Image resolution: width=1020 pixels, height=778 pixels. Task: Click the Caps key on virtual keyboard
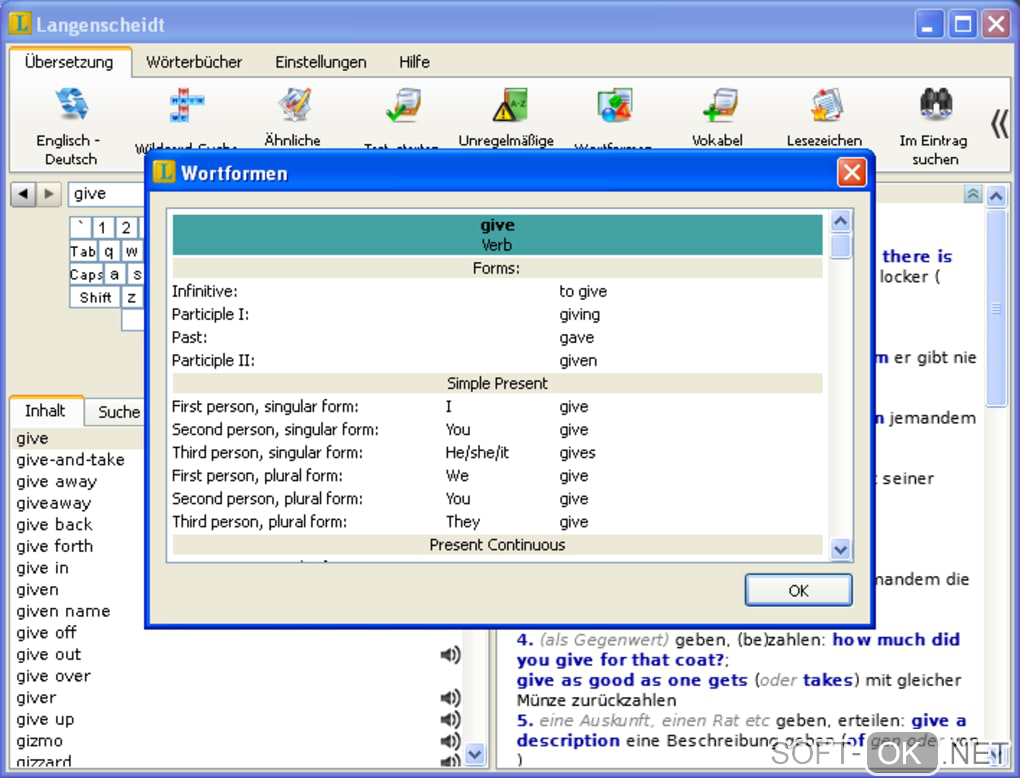point(86,275)
